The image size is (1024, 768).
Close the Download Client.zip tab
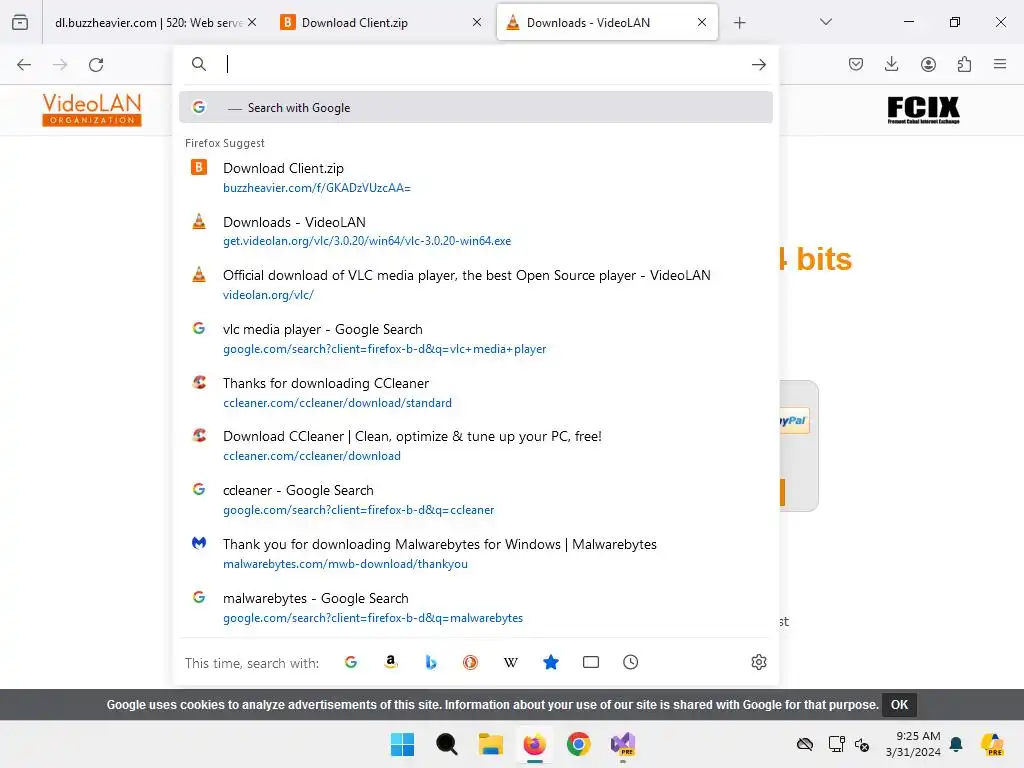click(477, 22)
